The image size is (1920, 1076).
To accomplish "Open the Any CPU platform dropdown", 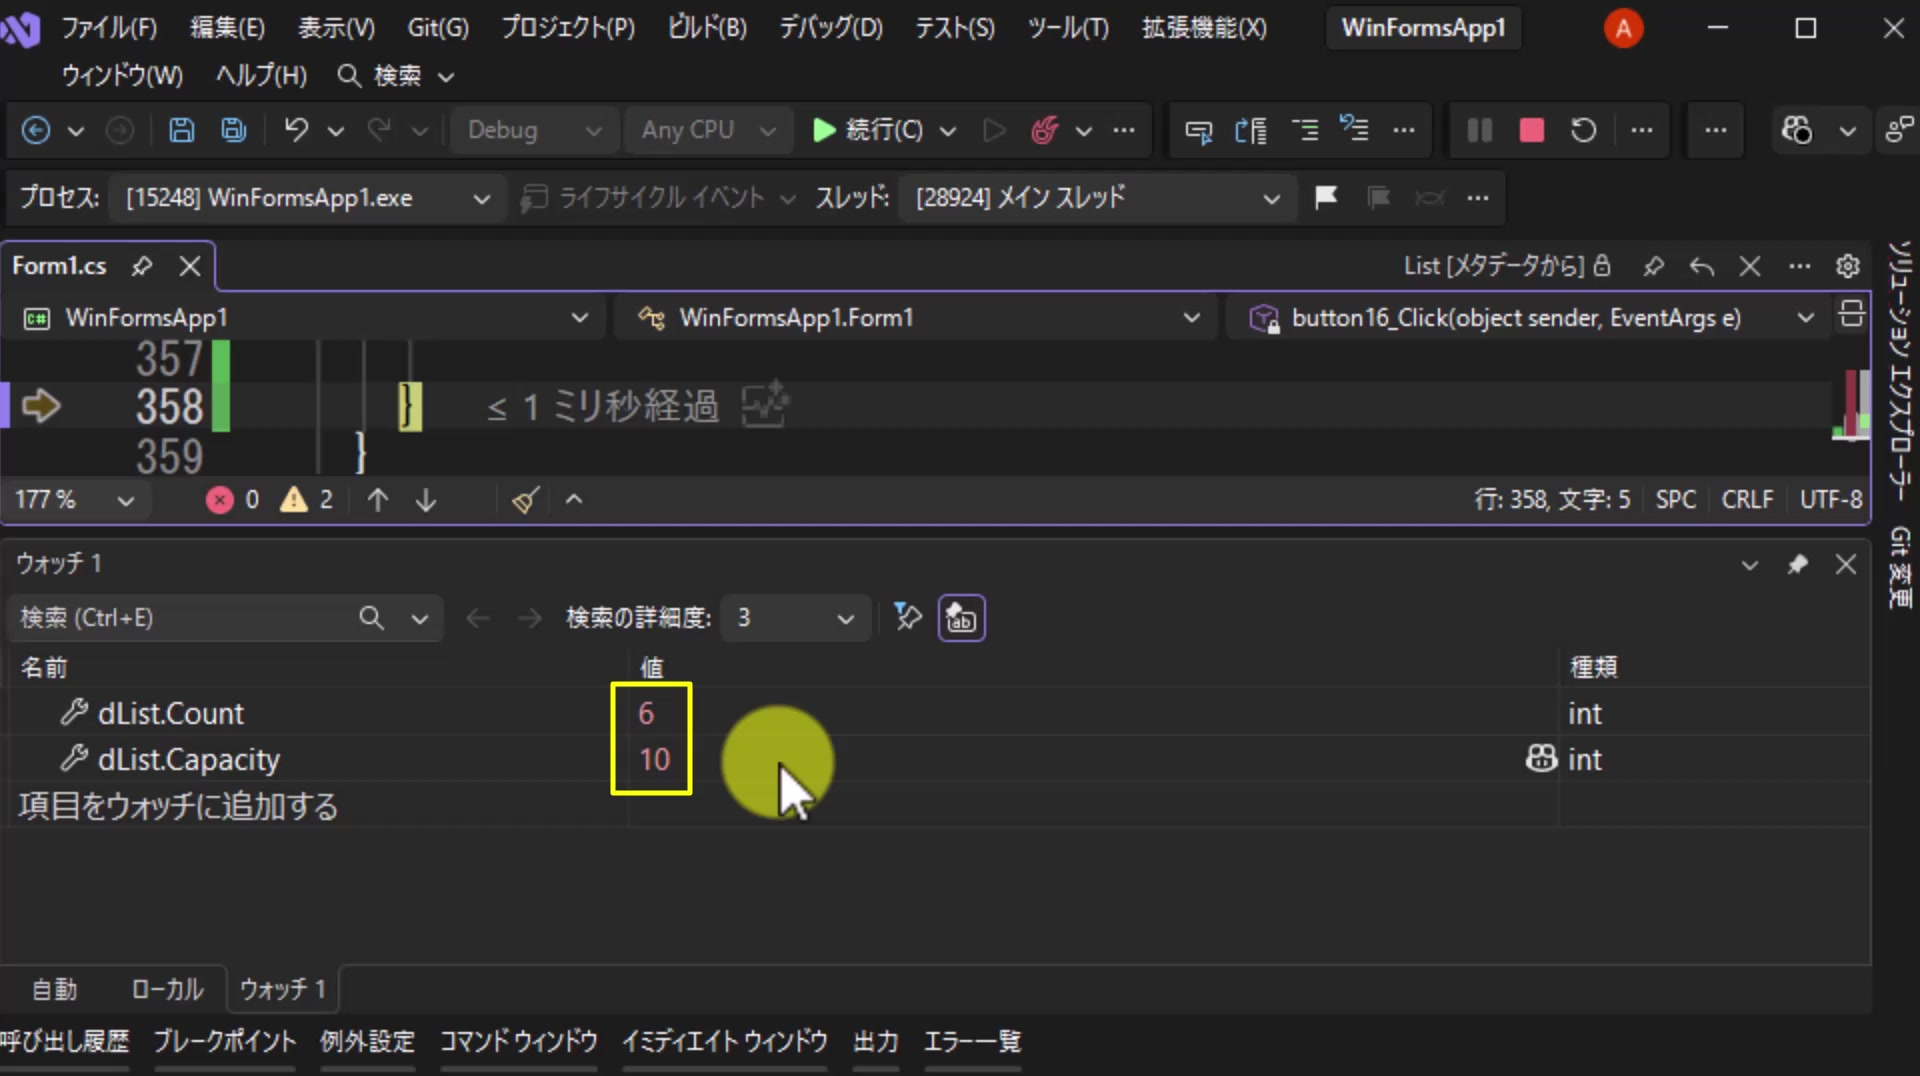I will [x=709, y=130].
